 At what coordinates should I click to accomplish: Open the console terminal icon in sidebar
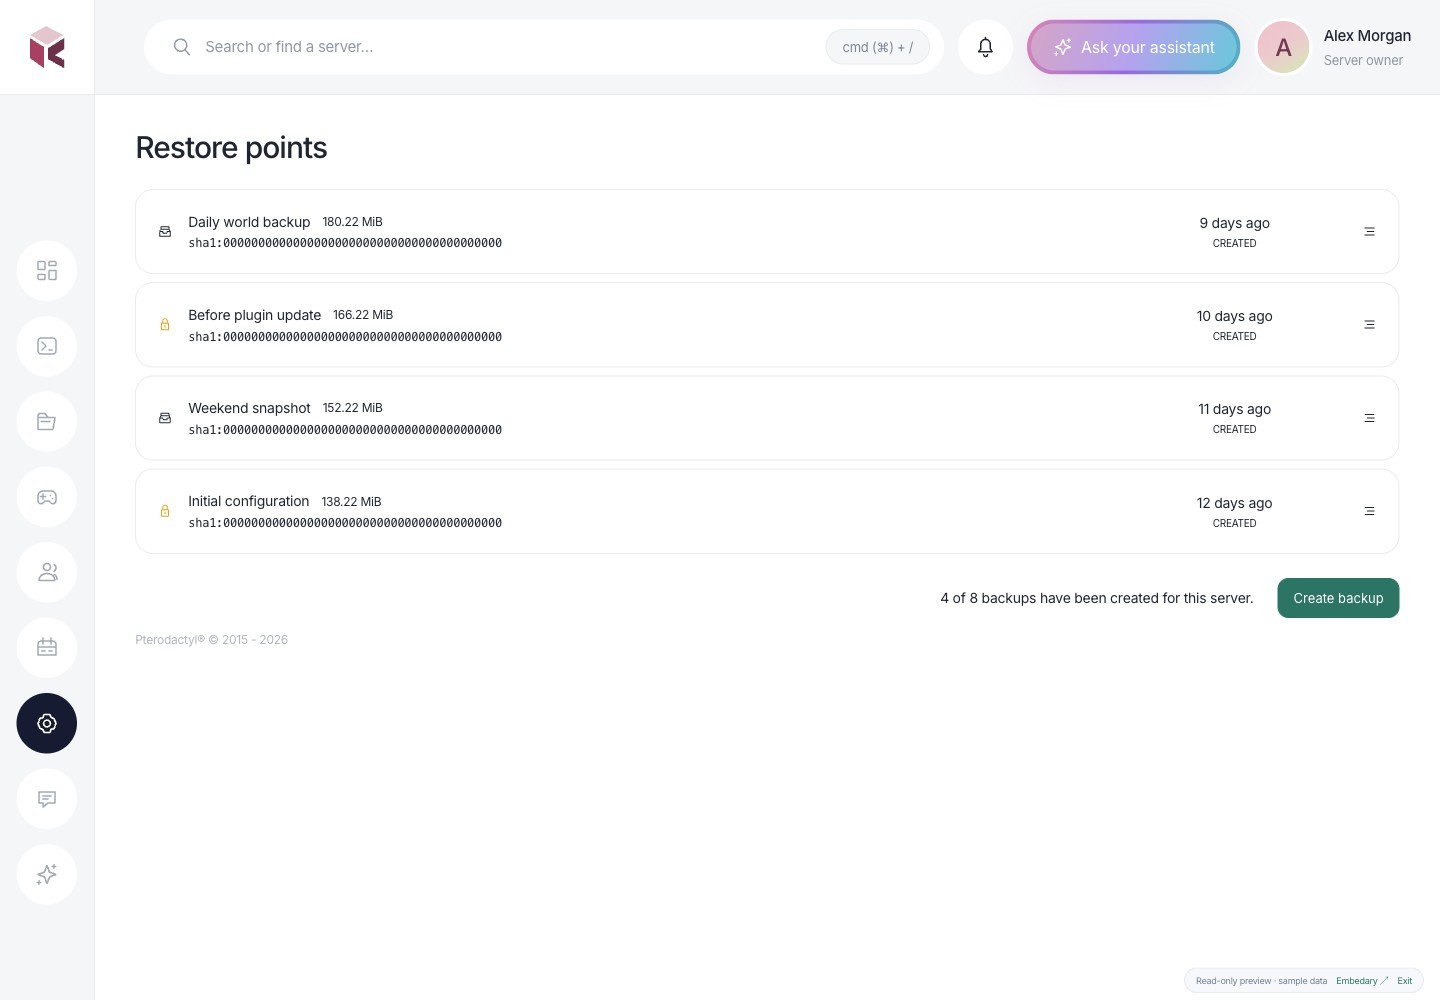pyautogui.click(x=47, y=346)
